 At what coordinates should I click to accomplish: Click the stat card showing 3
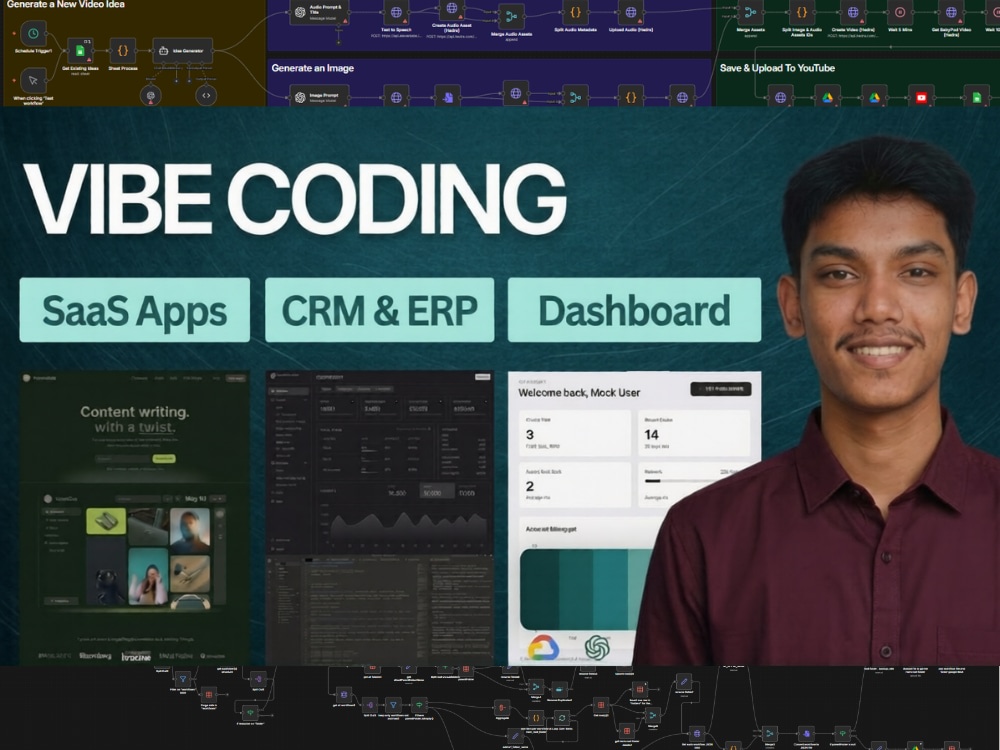(x=575, y=432)
